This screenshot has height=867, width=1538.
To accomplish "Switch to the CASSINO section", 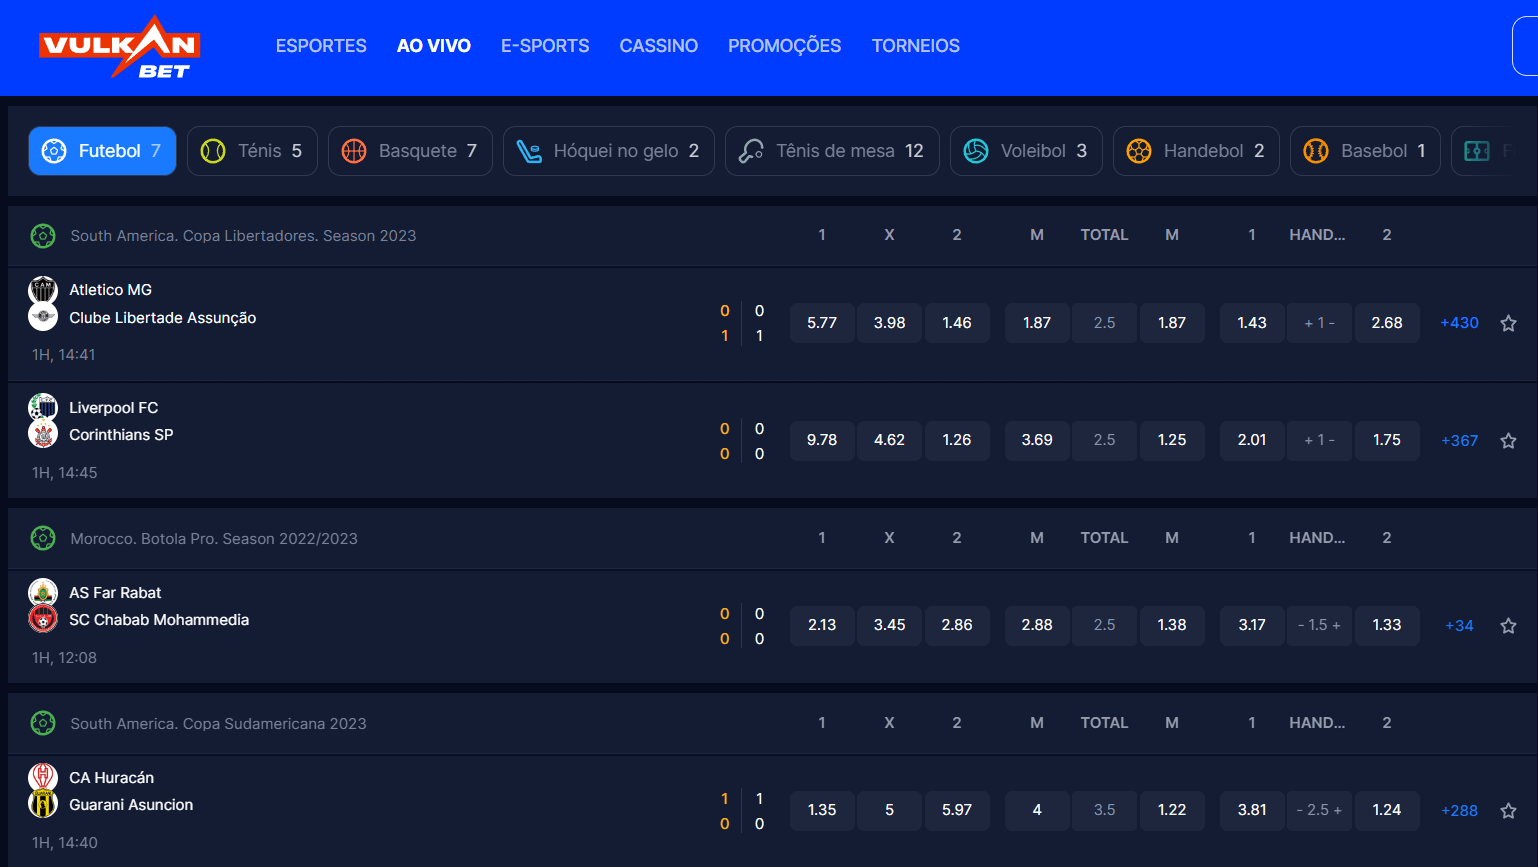I will pos(658,45).
